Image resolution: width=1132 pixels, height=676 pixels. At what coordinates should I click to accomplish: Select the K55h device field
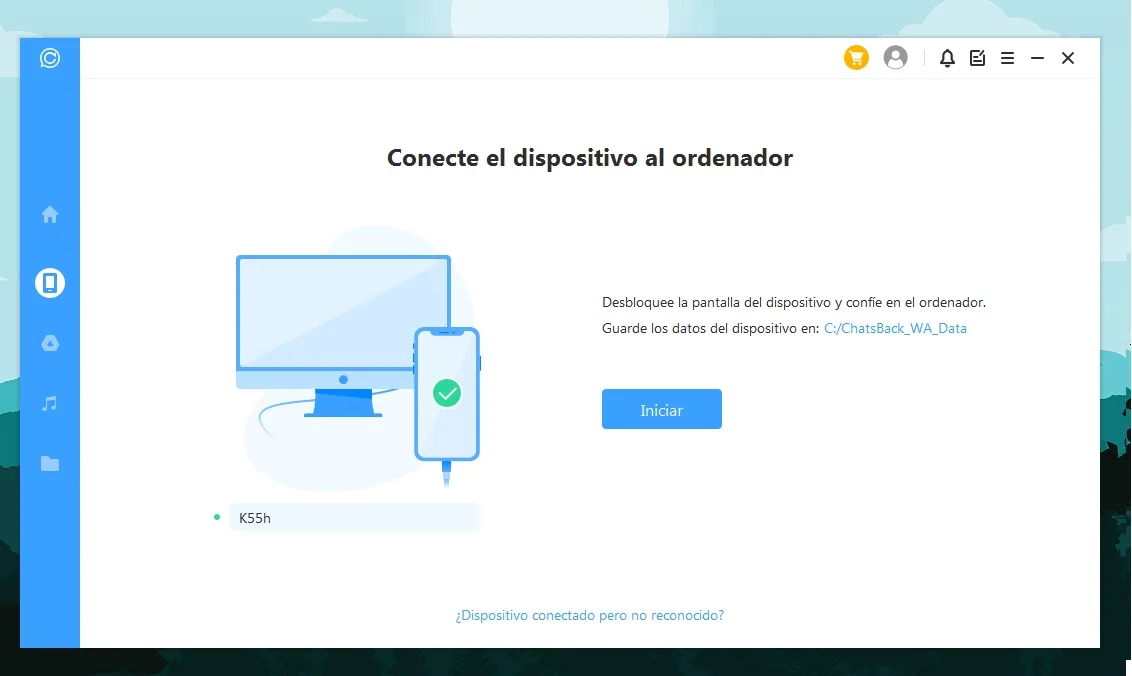[354, 518]
